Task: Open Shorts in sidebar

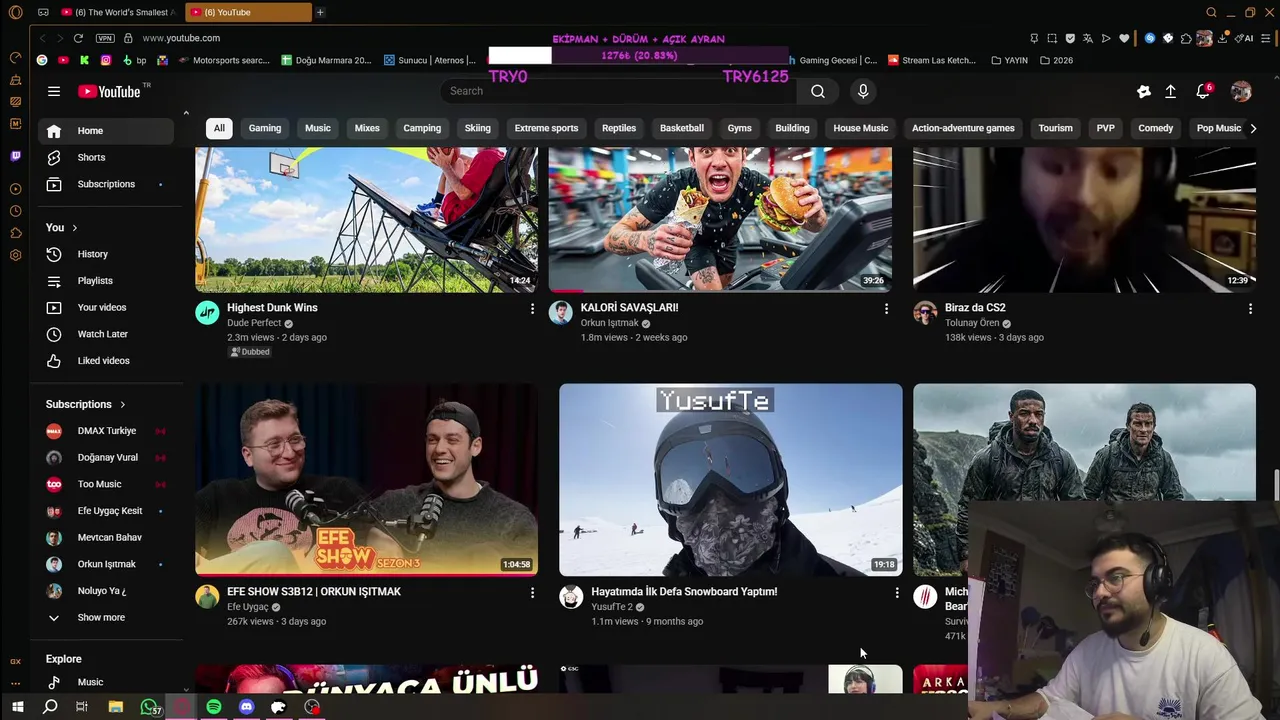Action: click(106, 157)
